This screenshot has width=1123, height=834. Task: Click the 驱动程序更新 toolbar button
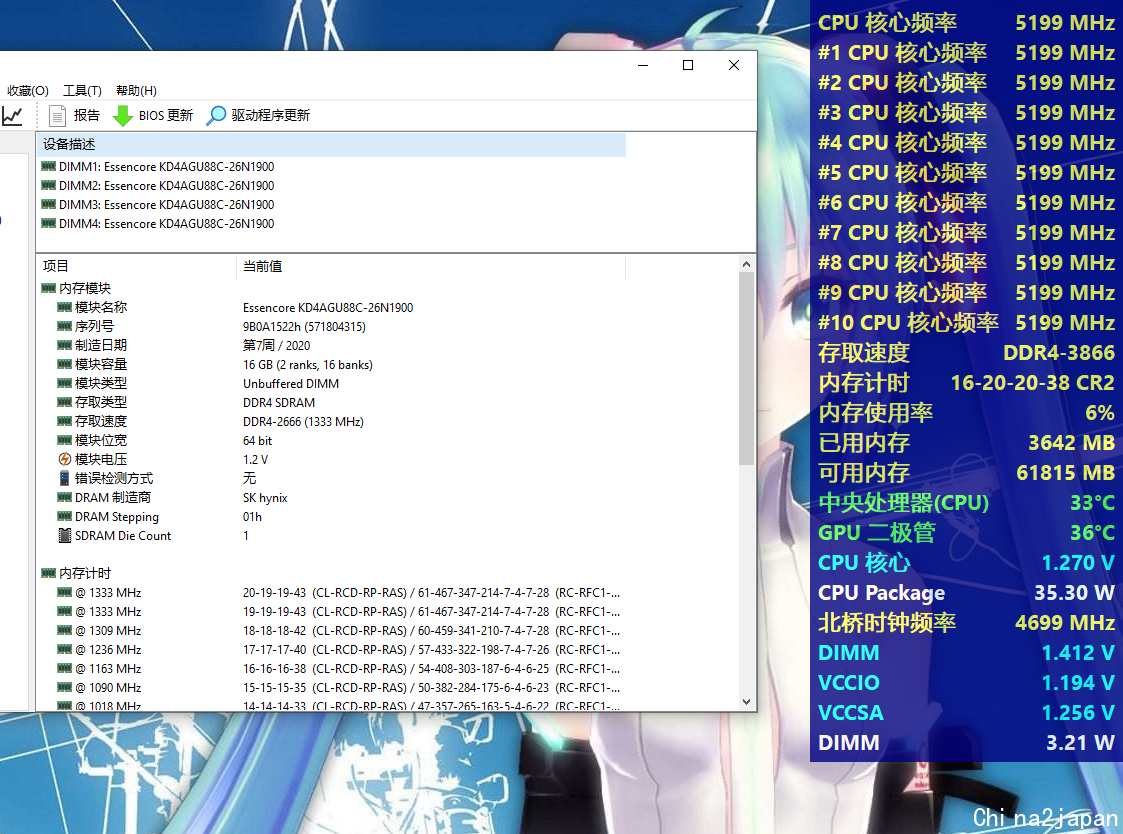coord(258,115)
